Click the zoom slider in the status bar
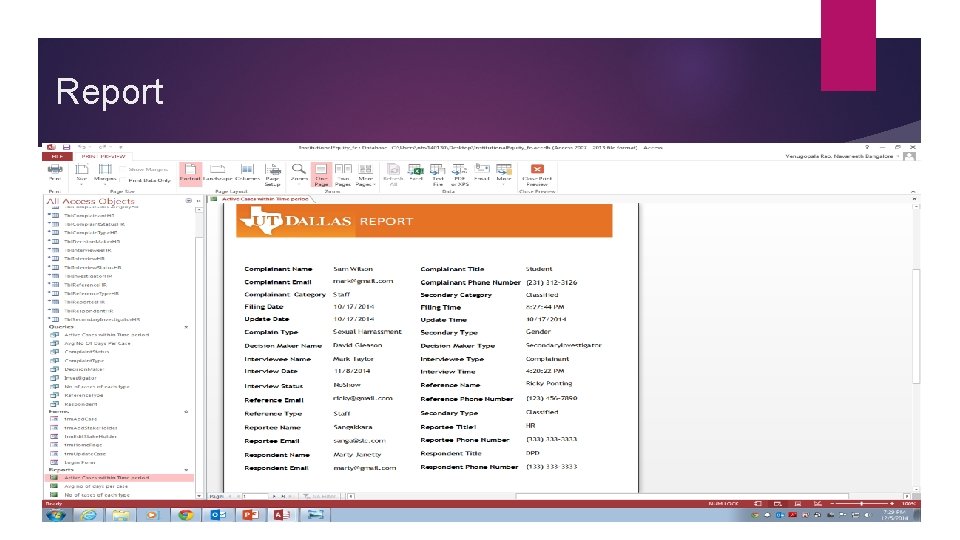The height and width of the screenshot is (540, 960). [862, 503]
